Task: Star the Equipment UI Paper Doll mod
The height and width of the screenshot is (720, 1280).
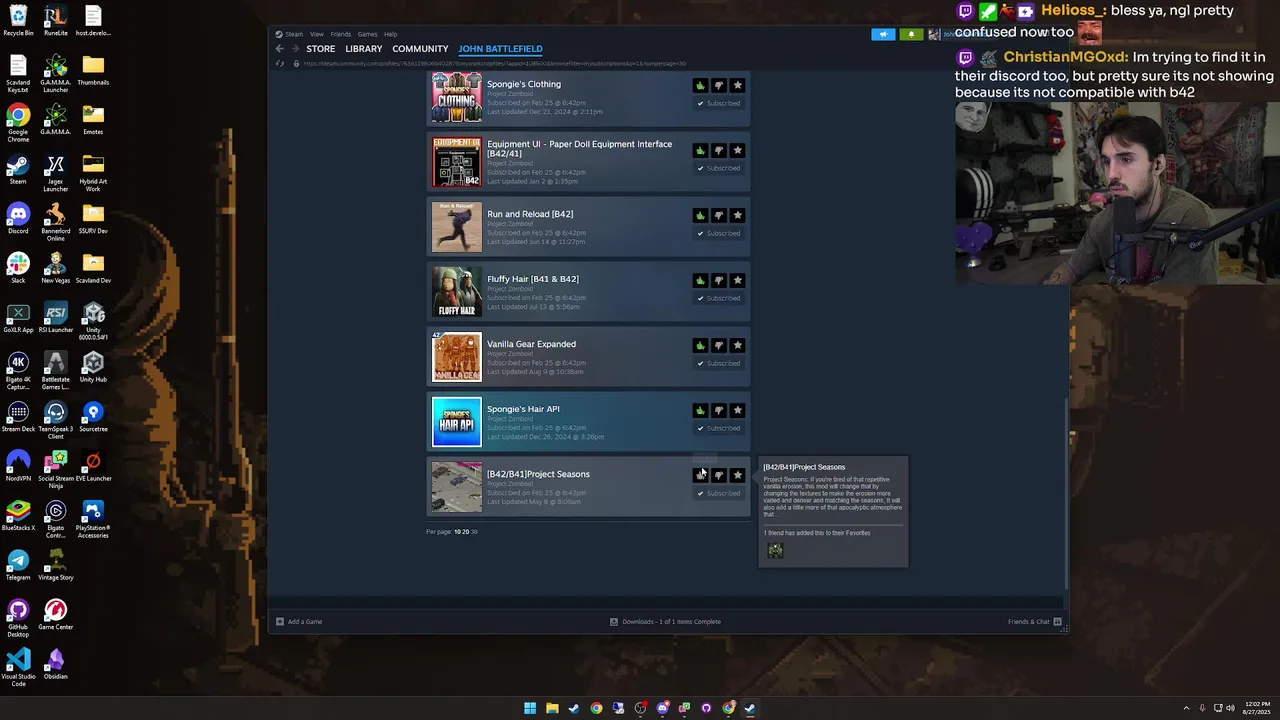Action: pos(737,150)
